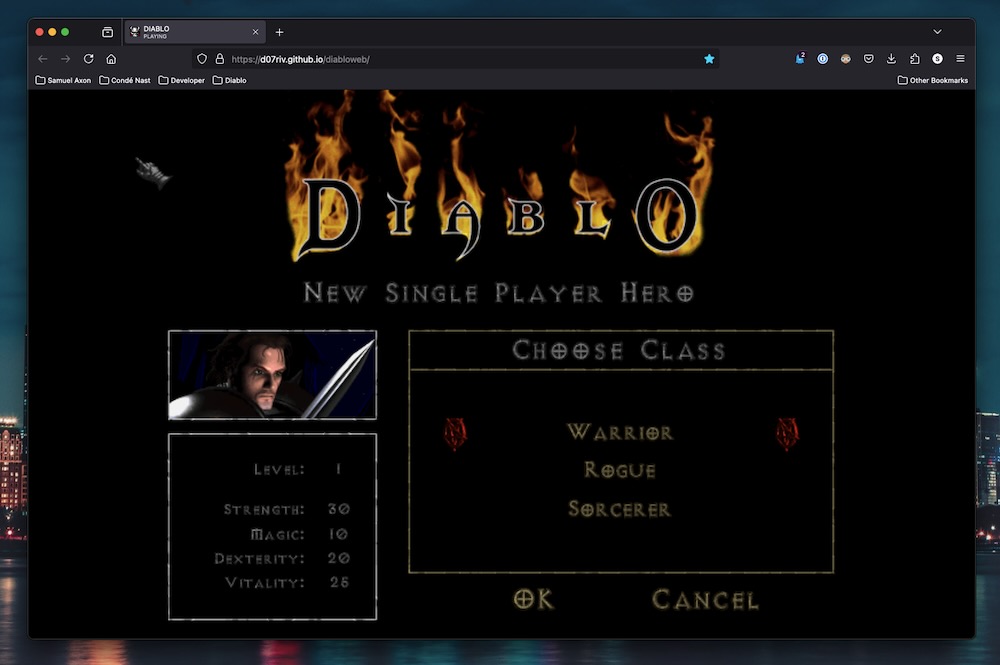Click the tab overview icon near traffic lights
This screenshot has width=1000, height=665.
(x=107, y=31)
